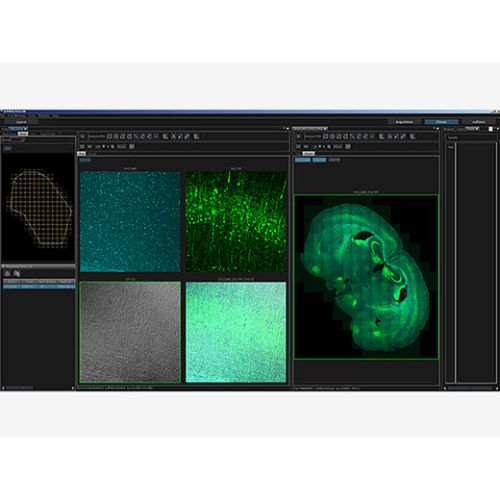500x500 pixels.
Task: Select the grayscale transmitted-light channel image
Action: click(130, 332)
